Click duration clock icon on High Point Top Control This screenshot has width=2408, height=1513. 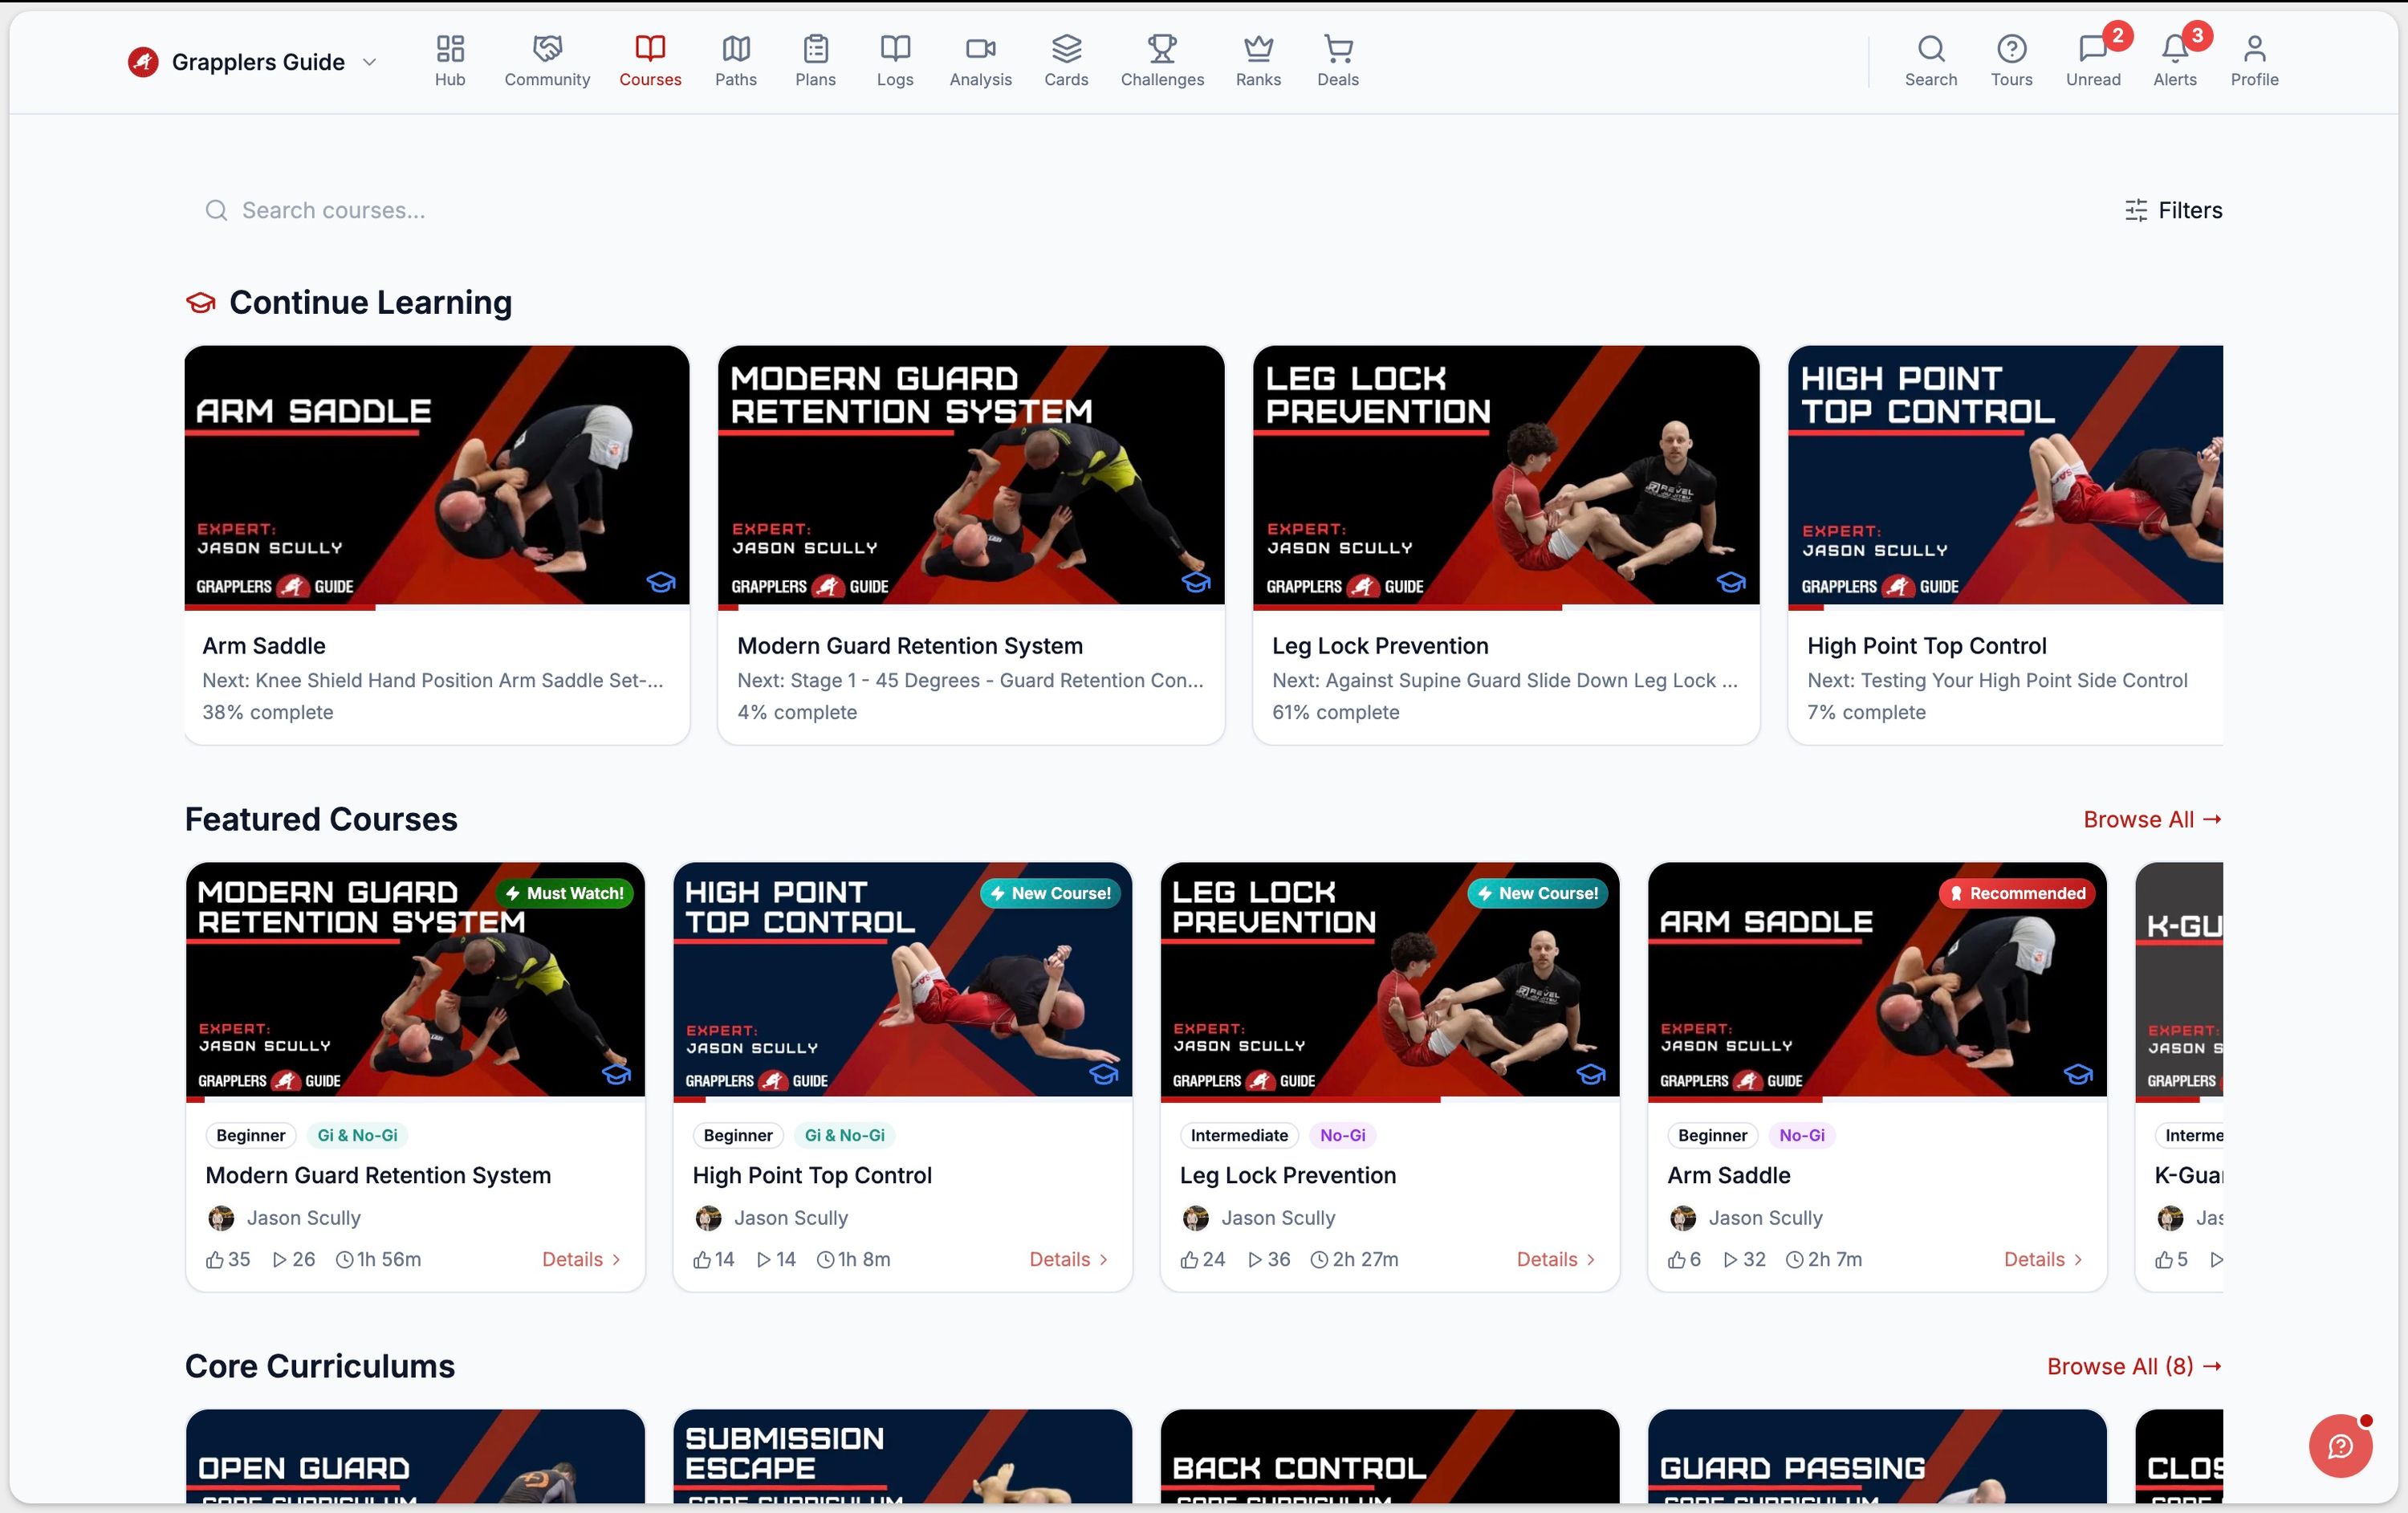point(825,1259)
